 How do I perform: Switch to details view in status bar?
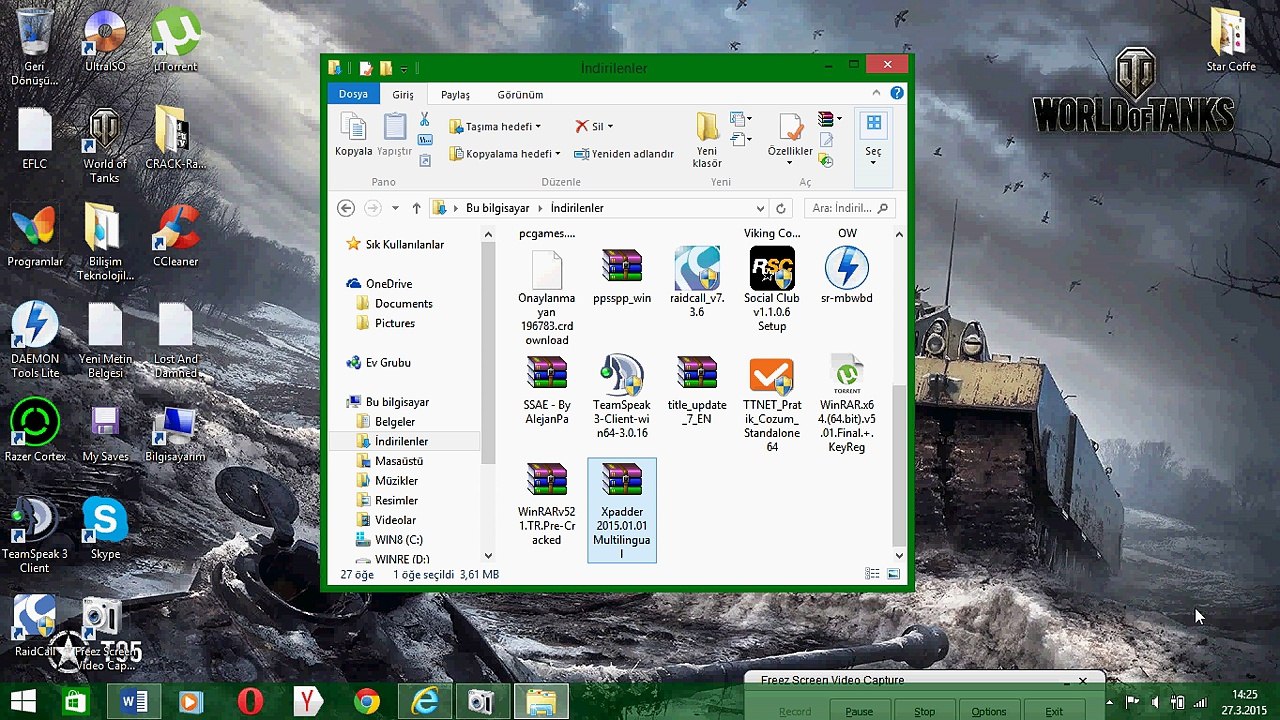[873, 574]
